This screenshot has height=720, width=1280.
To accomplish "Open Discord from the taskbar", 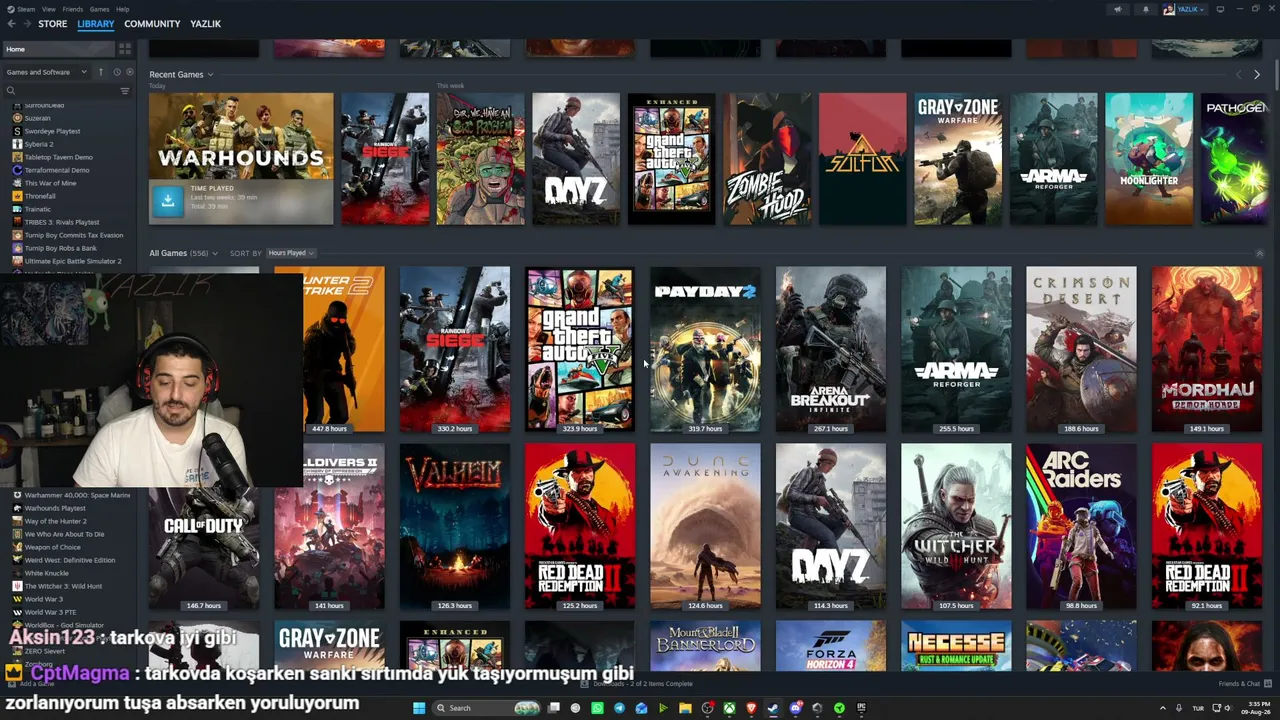I will (795, 708).
